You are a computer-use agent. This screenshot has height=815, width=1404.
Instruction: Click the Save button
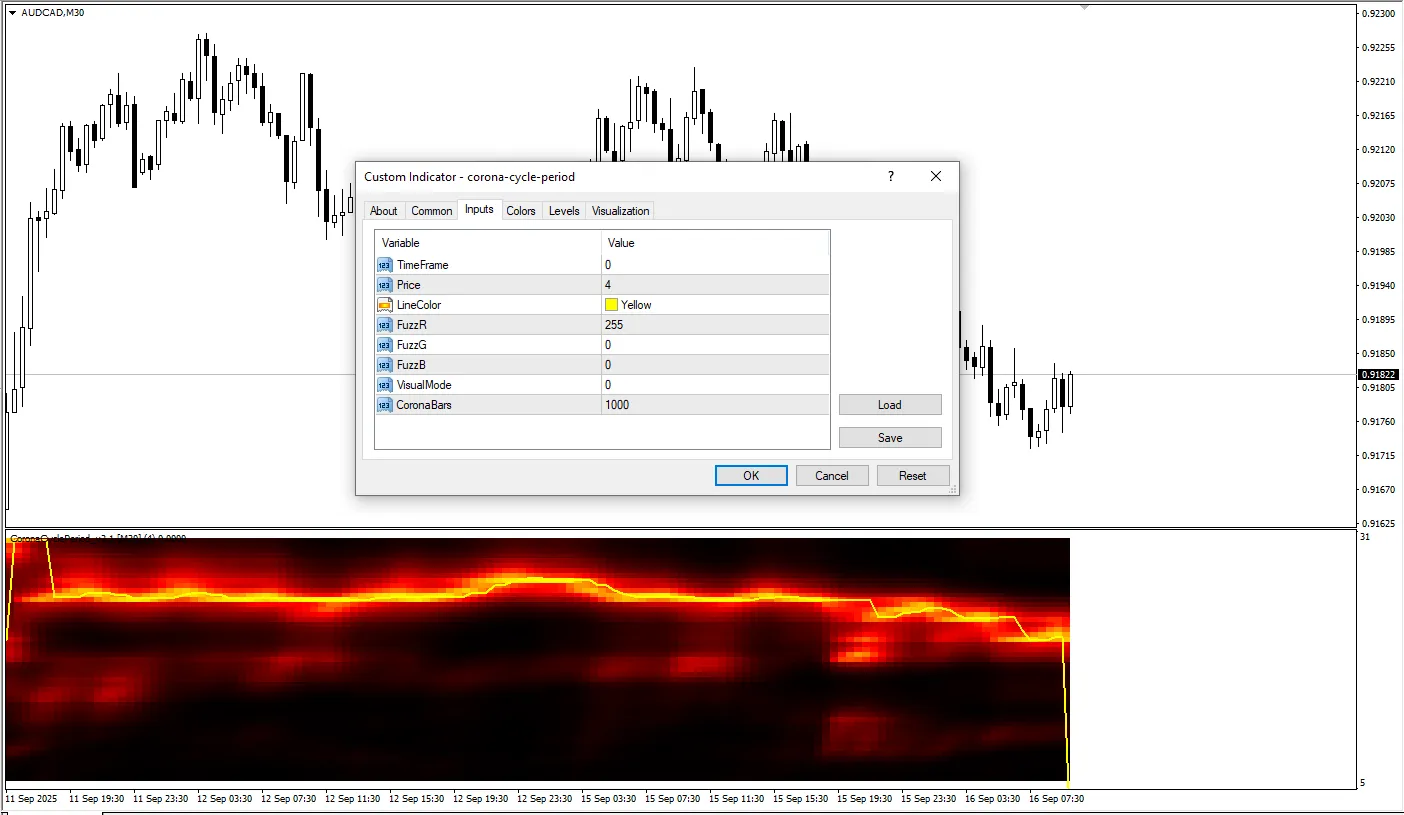890,438
